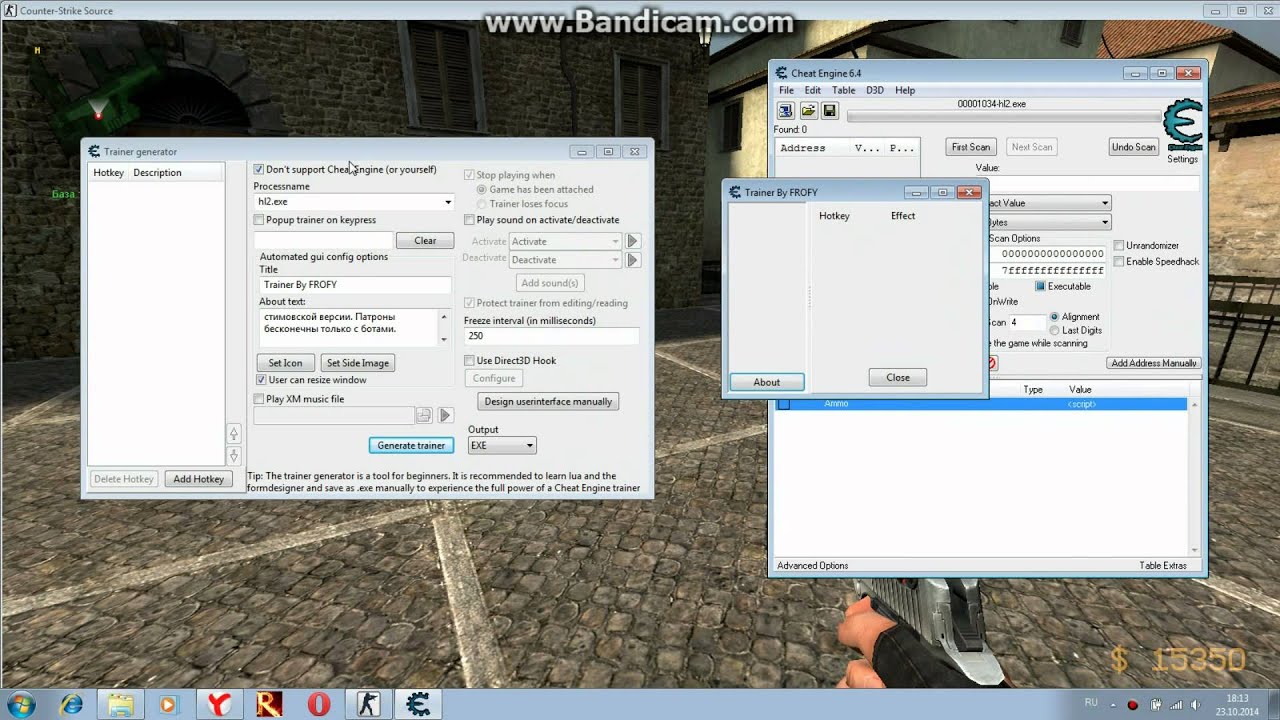
Task: Move hotkey up with the up arrow
Action: click(234, 433)
